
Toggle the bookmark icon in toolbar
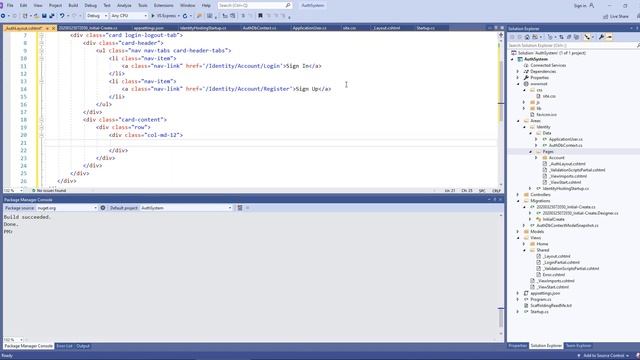click(x=260, y=16)
